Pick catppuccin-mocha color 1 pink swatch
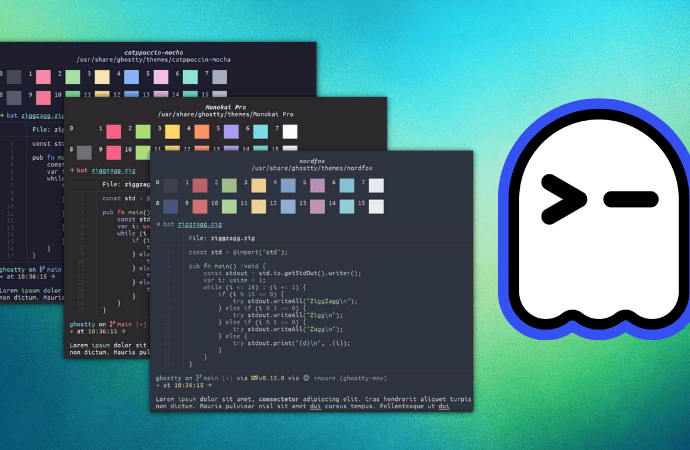The width and height of the screenshot is (690, 450). point(43,77)
